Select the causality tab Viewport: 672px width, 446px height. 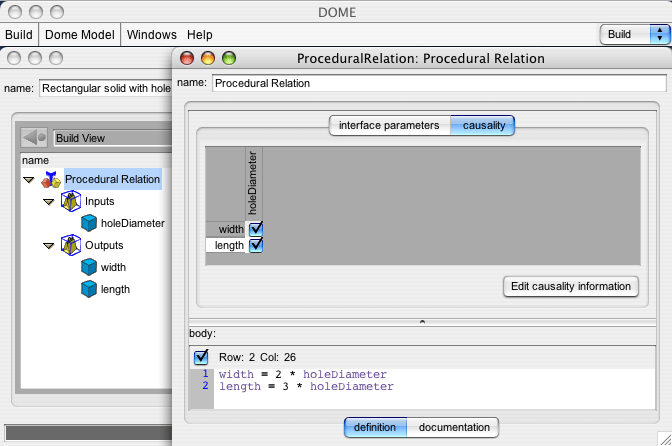coord(483,126)
